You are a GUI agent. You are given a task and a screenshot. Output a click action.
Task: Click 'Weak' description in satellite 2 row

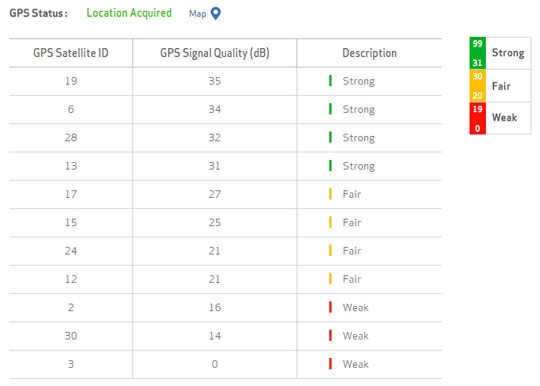point(355,307)
